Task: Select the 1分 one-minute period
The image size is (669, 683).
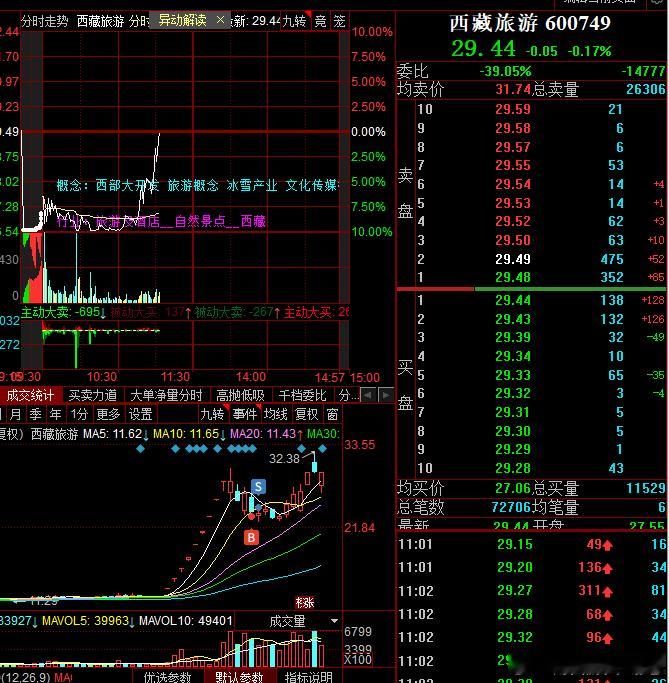Action: click(79, 413)
